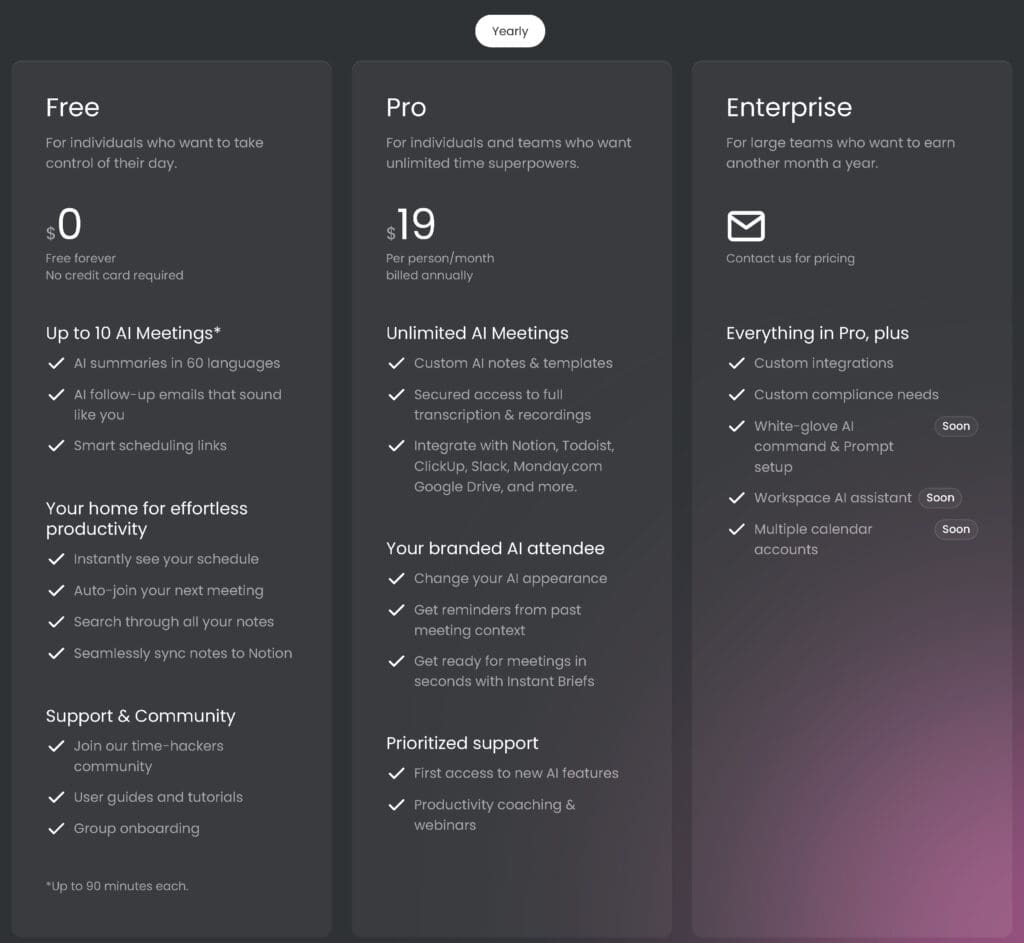Viewport: 1024px width, 943px height.
Task: Select the Free plan heading
Action: coord(73,107)
